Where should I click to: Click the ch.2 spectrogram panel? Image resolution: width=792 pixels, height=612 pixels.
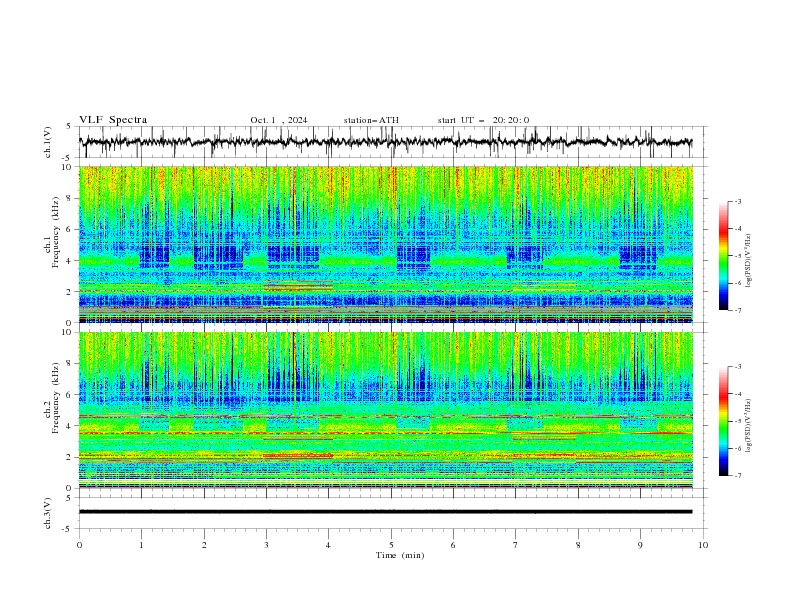[386, 410]
